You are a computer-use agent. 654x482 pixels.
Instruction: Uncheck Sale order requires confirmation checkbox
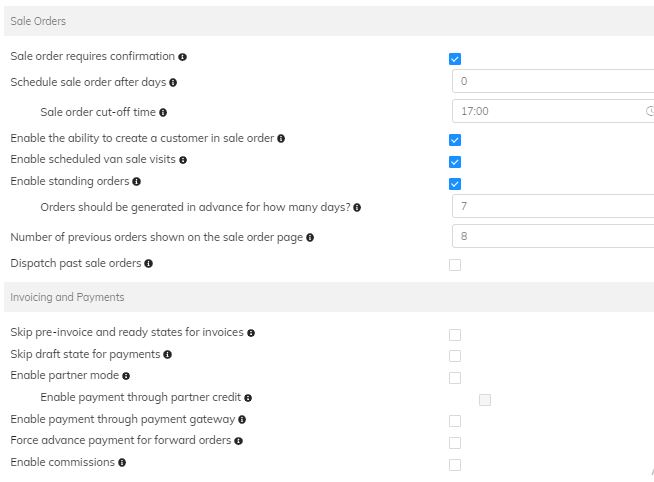point(455,59)
